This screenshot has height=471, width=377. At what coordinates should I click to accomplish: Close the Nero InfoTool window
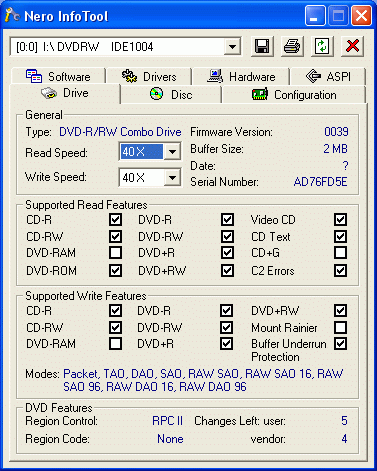pyautogui.click(x=361, y=16)
